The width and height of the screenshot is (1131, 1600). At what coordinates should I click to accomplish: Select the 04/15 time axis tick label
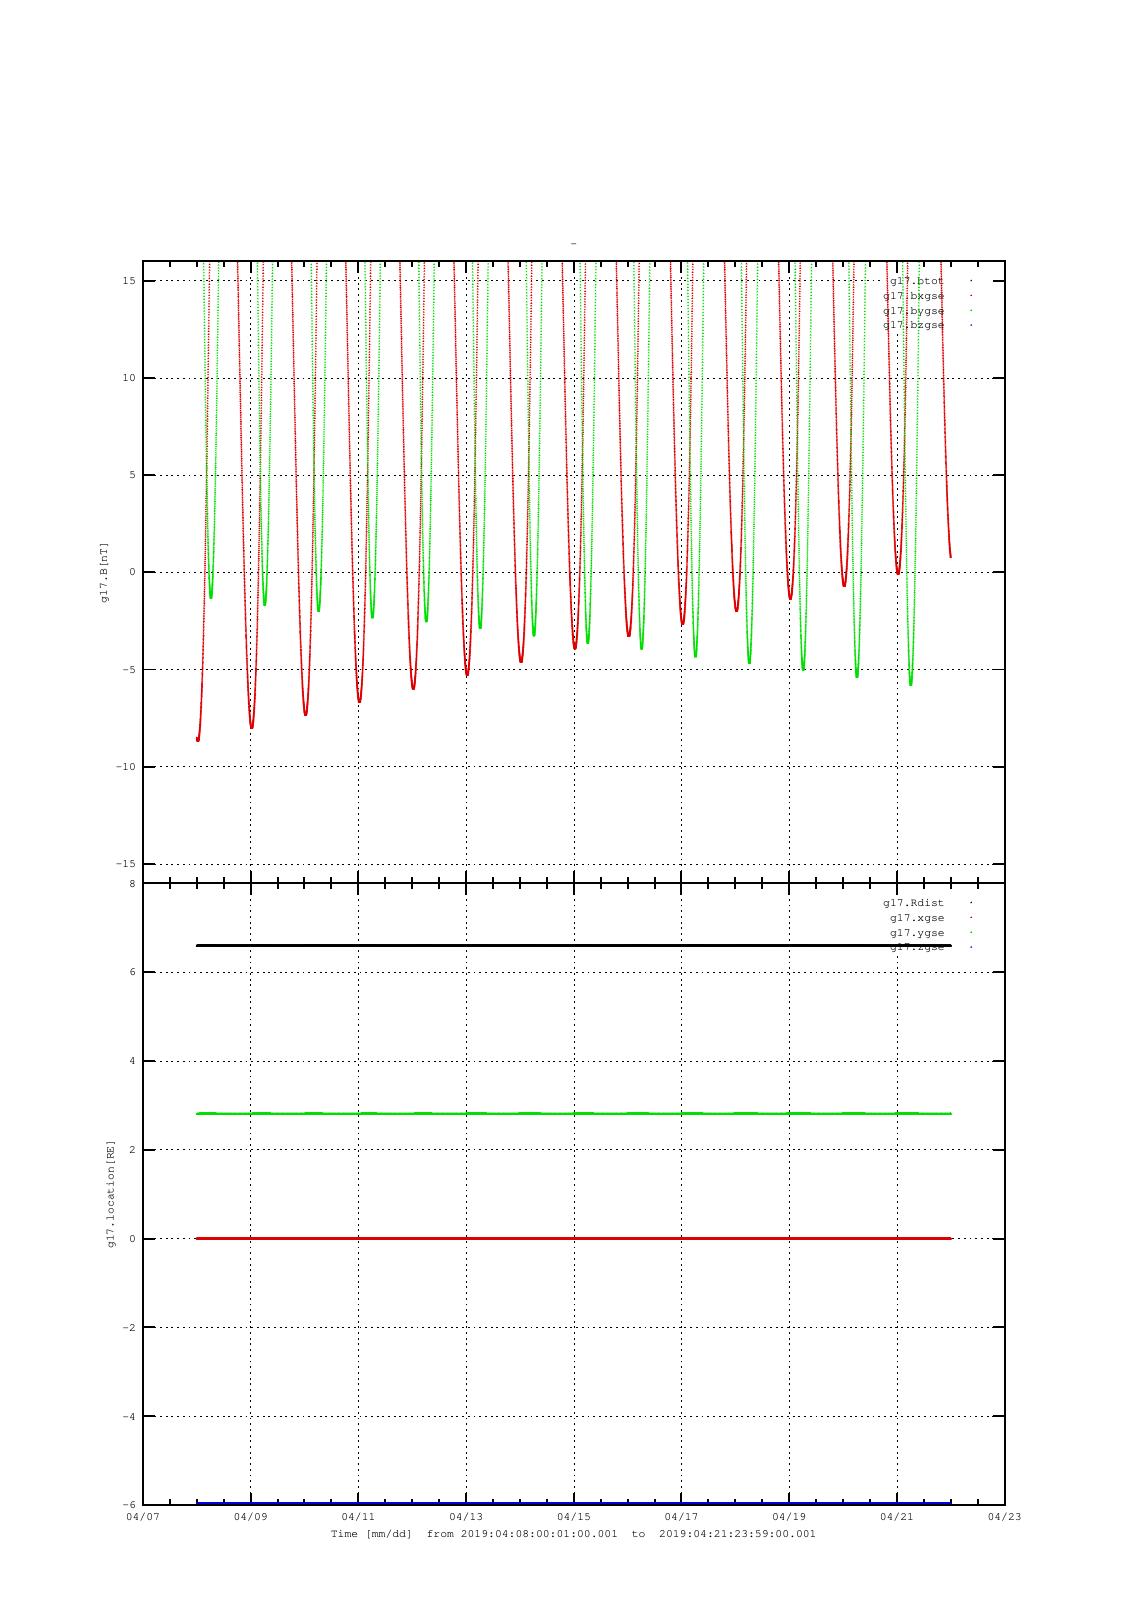point(574,1517)
